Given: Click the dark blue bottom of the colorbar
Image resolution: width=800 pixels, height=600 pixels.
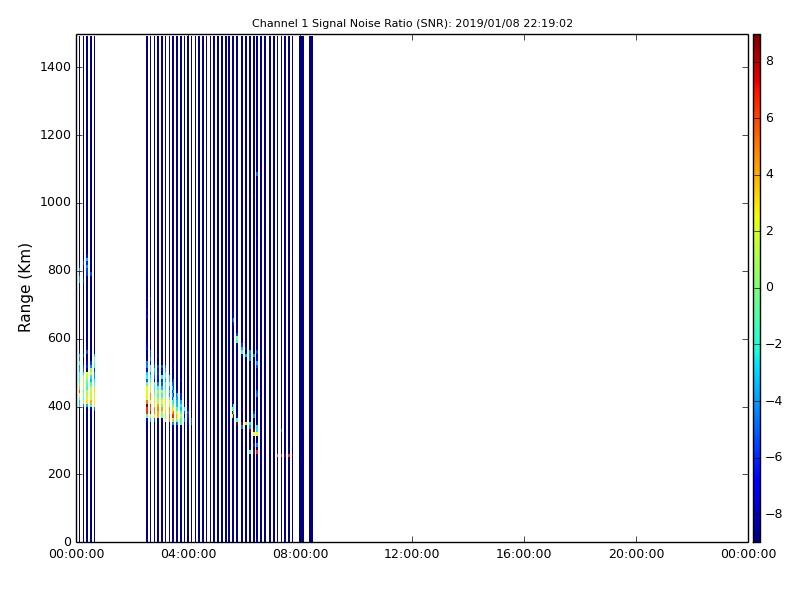Looking at the screenshot, I should click(757, 533).
